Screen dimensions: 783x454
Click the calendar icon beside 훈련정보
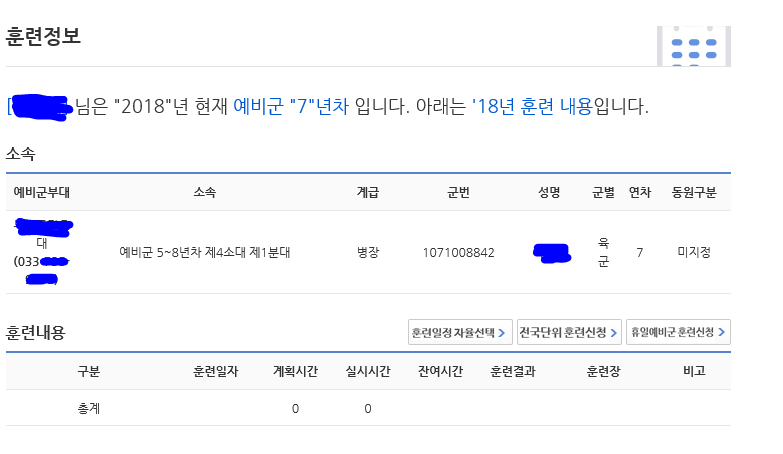click(x=694, y=46)
